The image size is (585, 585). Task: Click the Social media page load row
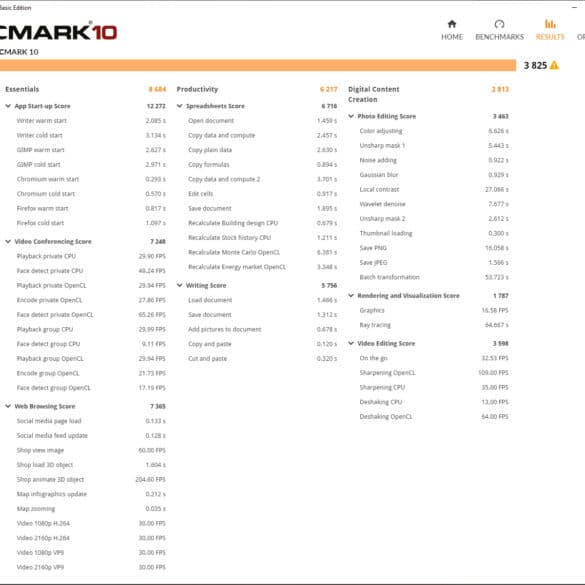[91, 421]
